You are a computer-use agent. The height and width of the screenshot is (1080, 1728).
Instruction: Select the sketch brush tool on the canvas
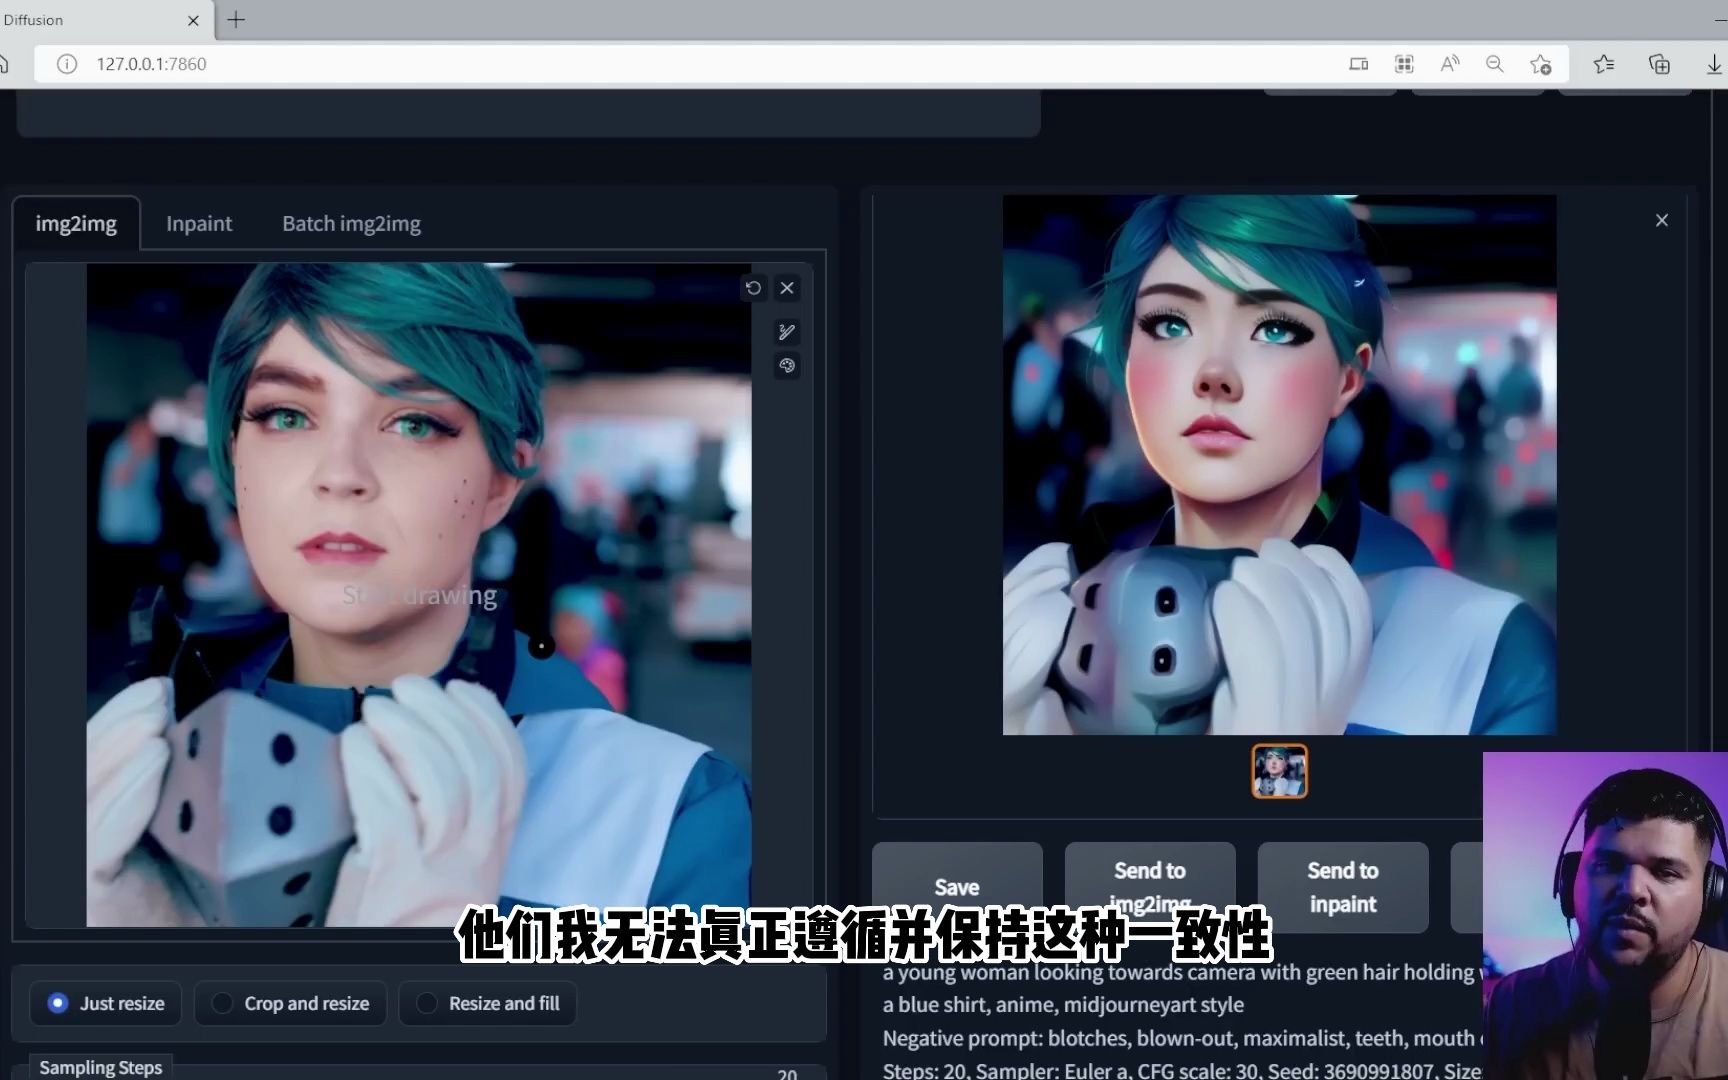(x=787, y=331)
